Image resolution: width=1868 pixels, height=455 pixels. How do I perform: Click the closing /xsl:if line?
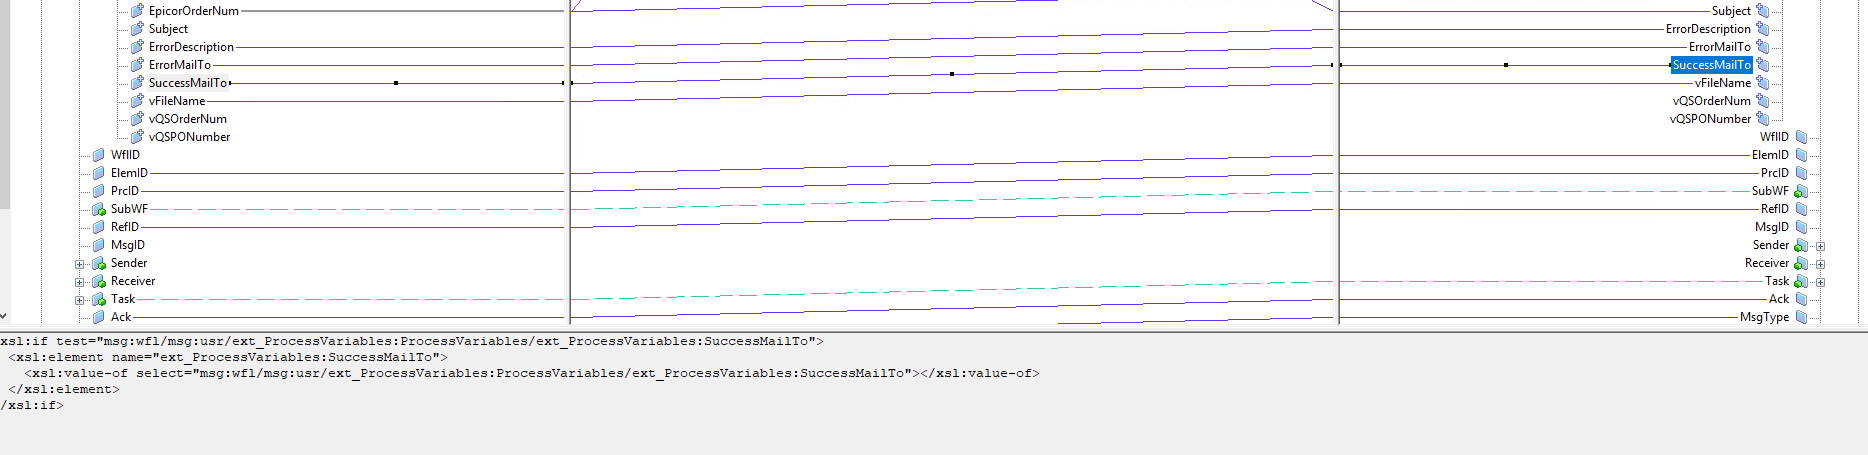pyautogui.click(x=32, y=405)
